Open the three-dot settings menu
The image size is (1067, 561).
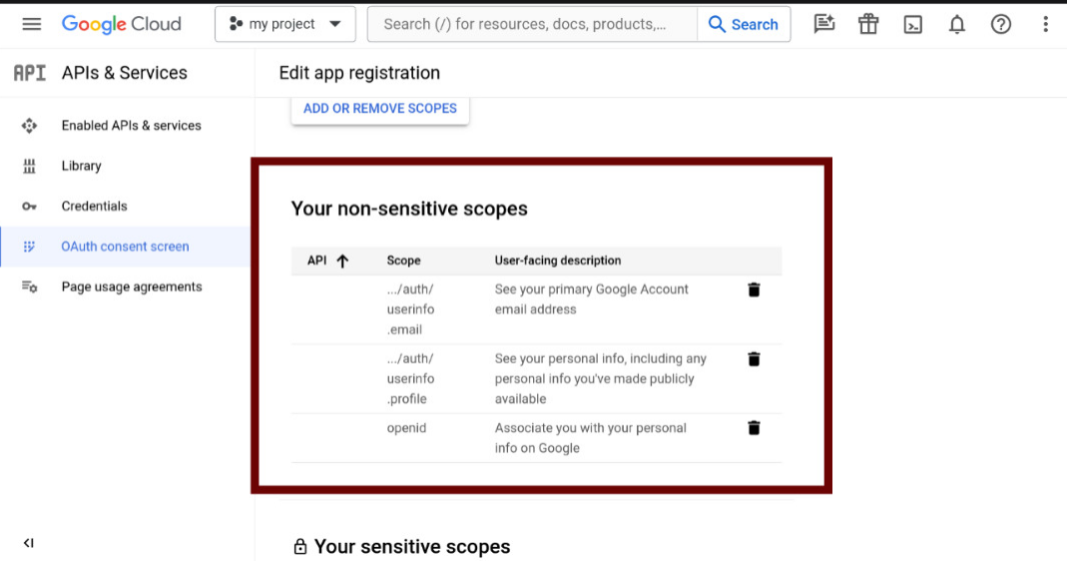pyautogui.click(x=1045, y=24)
